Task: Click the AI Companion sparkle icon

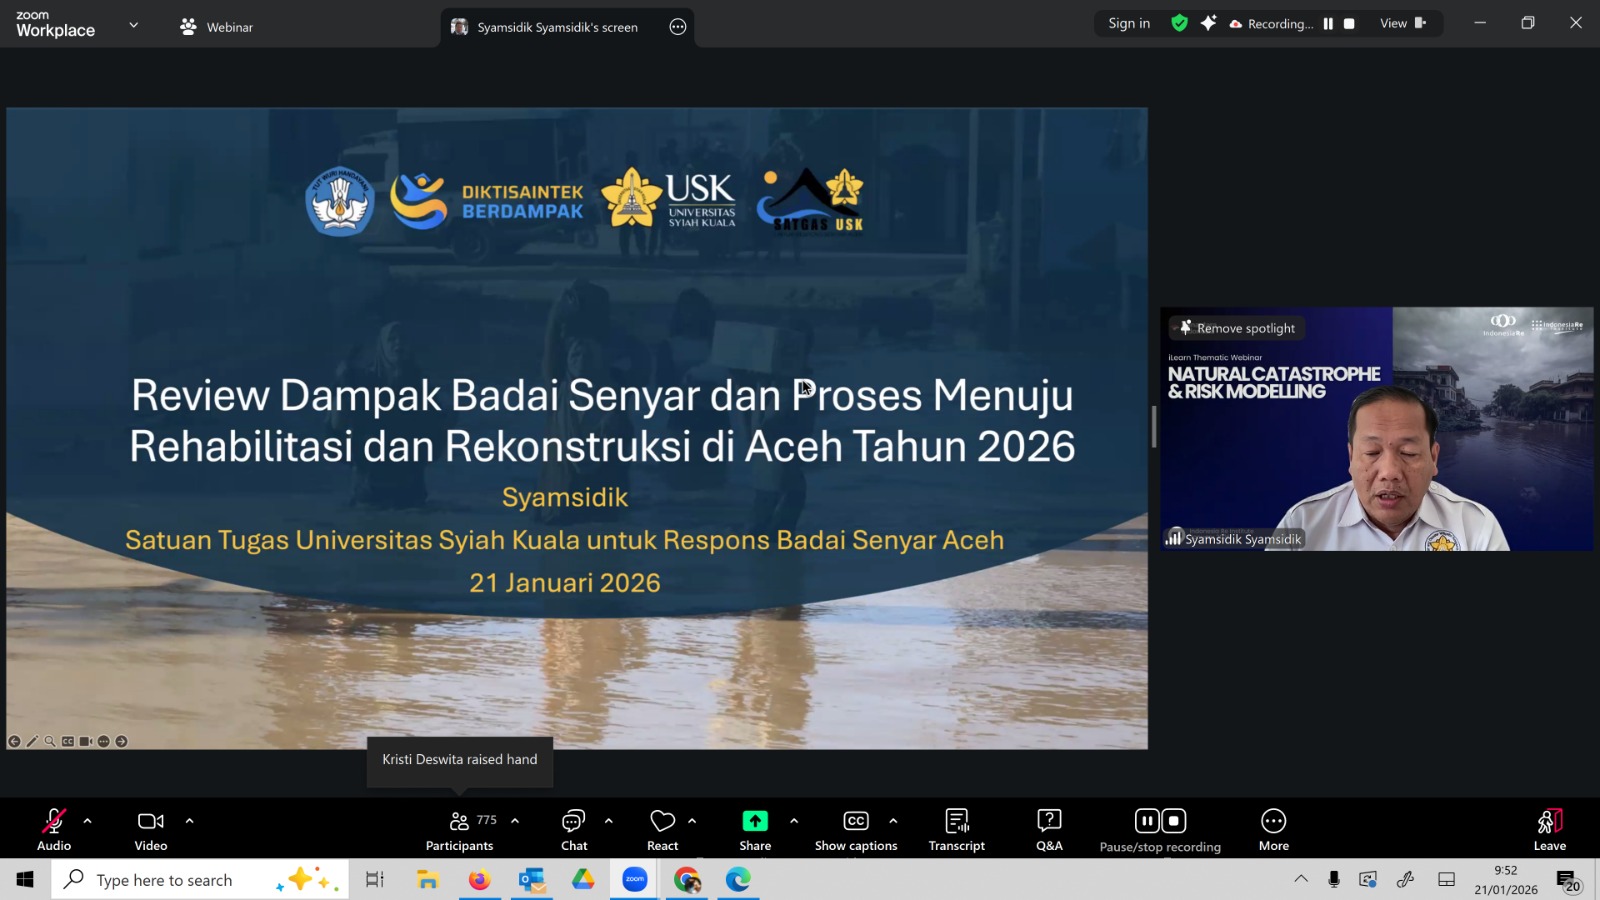Action: 1208,23
